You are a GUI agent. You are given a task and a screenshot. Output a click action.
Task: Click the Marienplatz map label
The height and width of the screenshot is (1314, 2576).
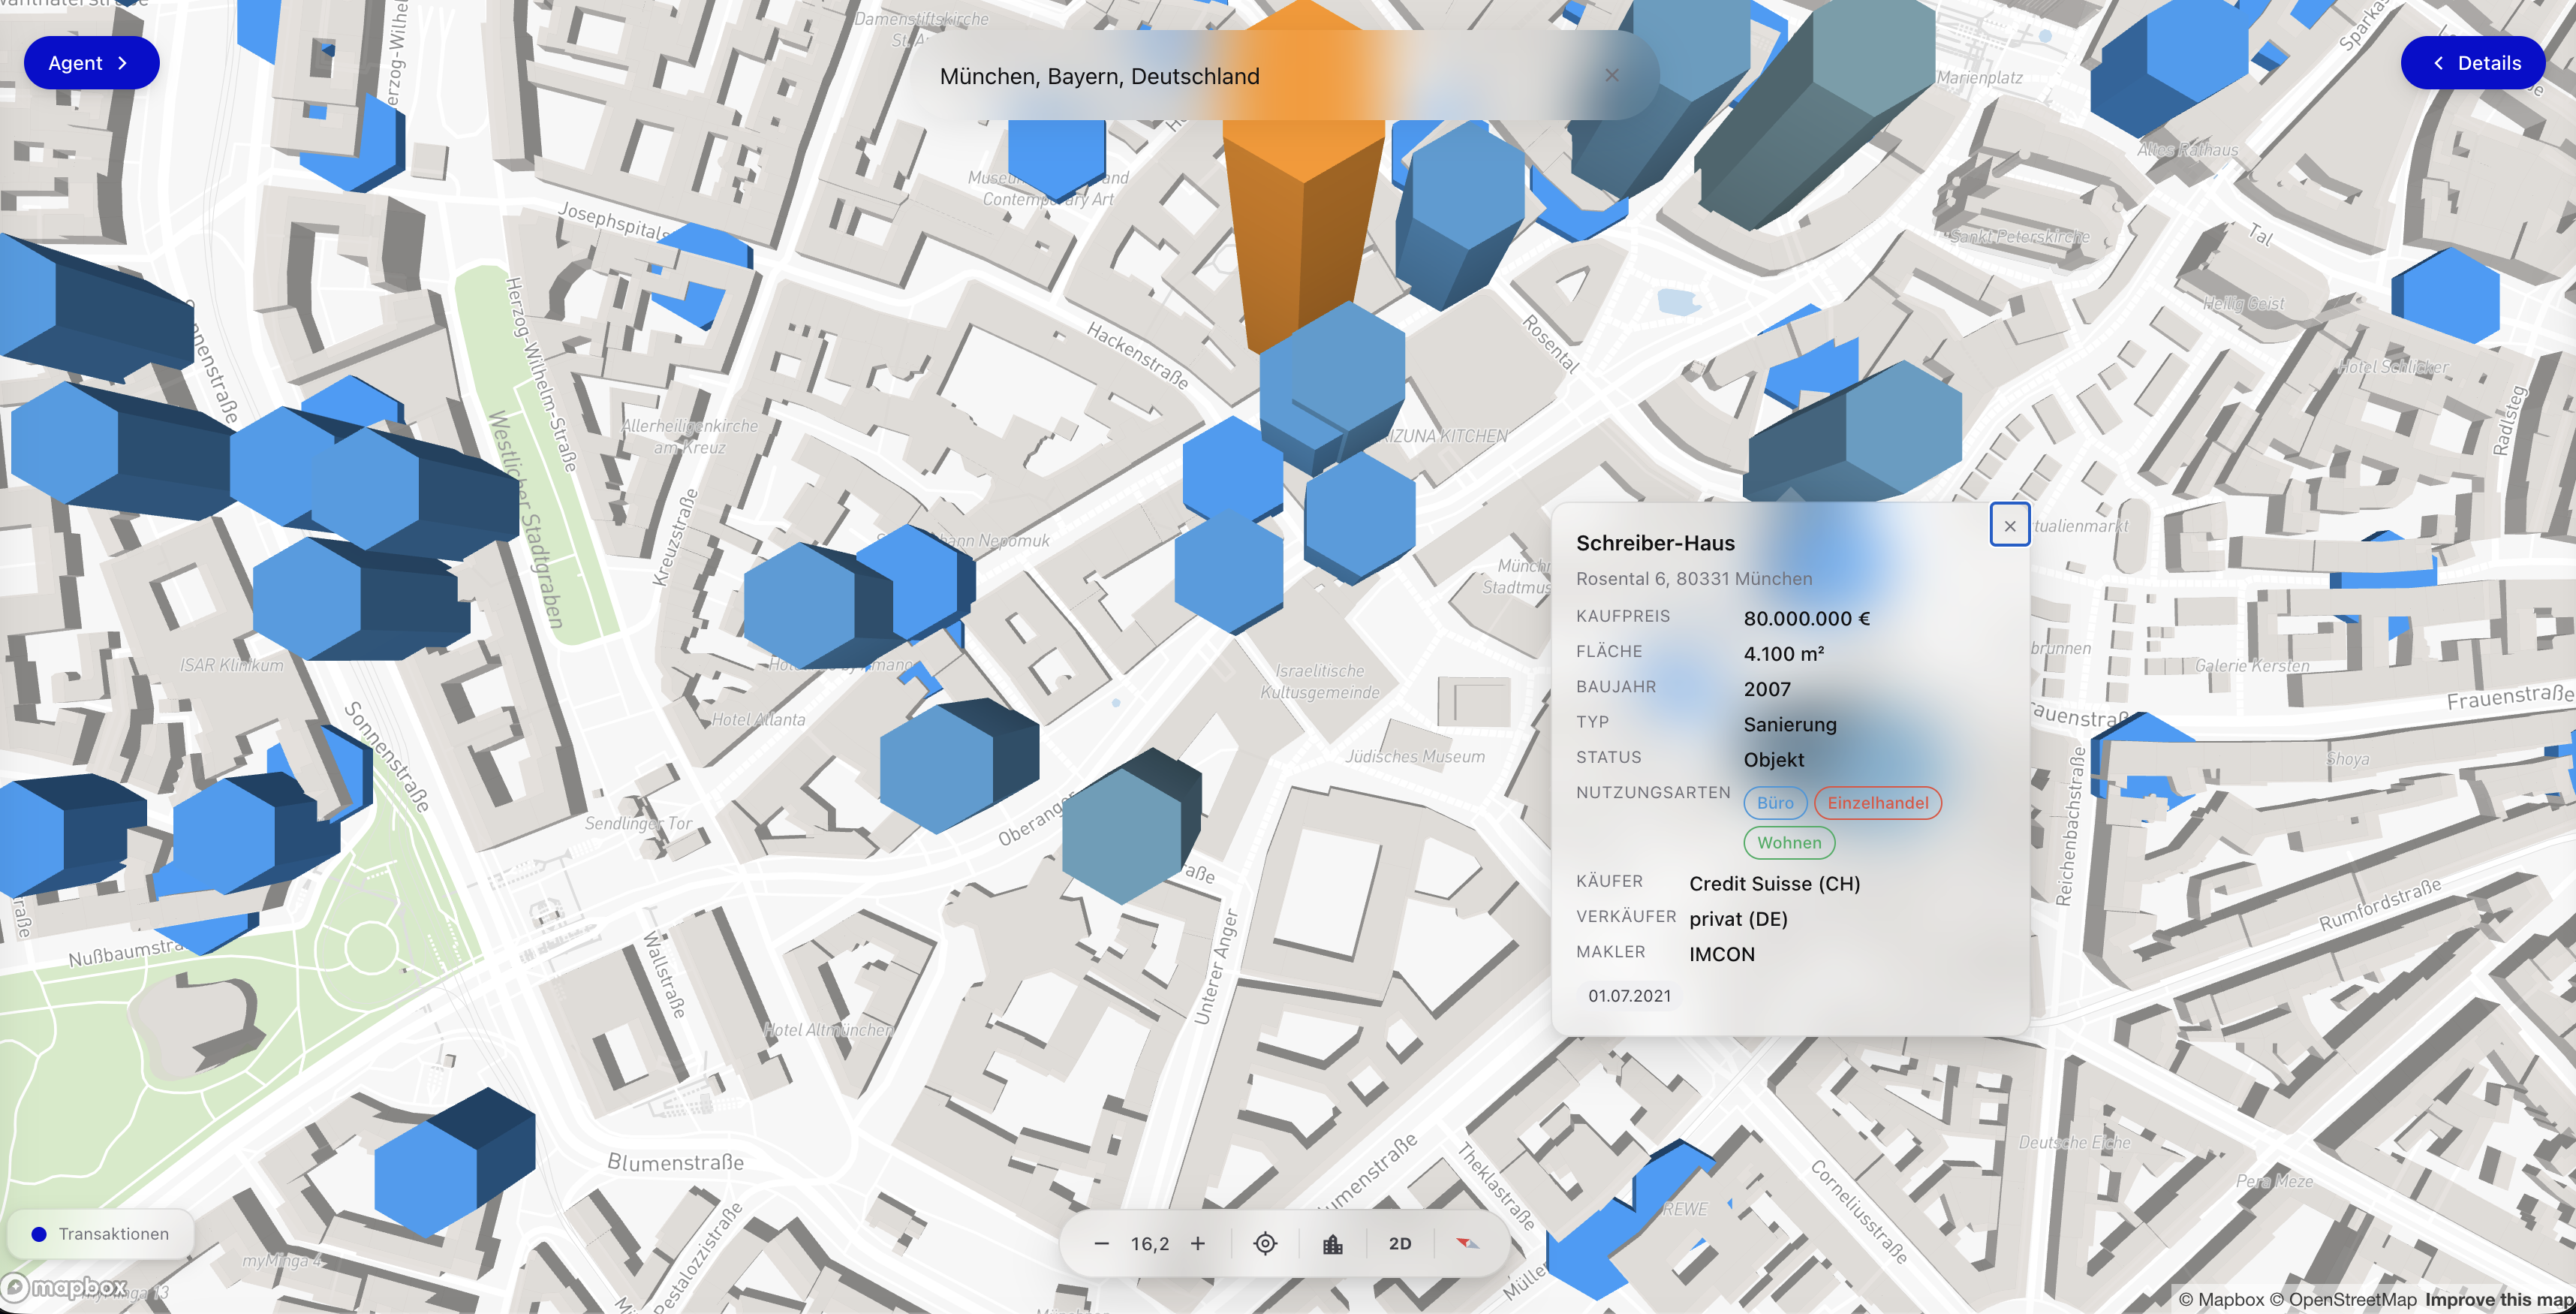click(1979, 77)
